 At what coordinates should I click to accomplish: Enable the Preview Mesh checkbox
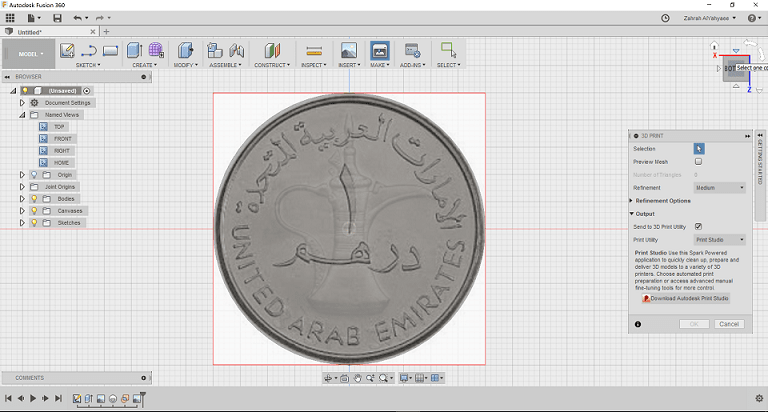pyautogui.click(x=698, y=161)
